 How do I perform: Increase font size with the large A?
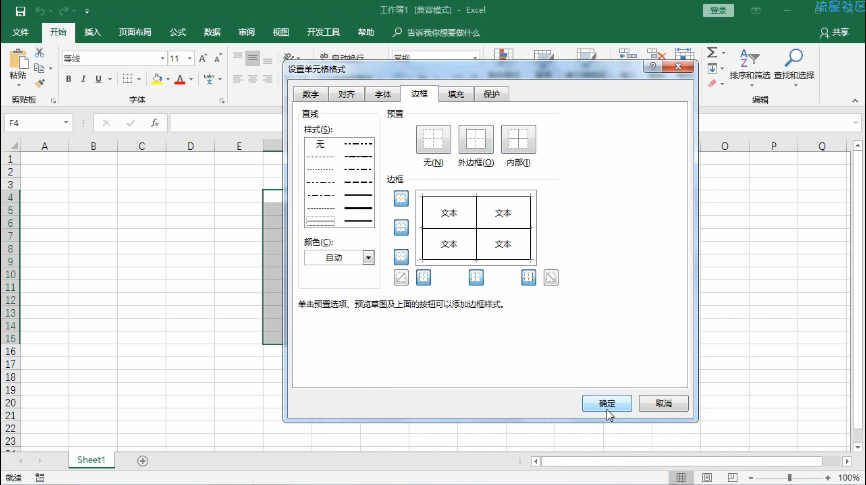pos(203,58)
